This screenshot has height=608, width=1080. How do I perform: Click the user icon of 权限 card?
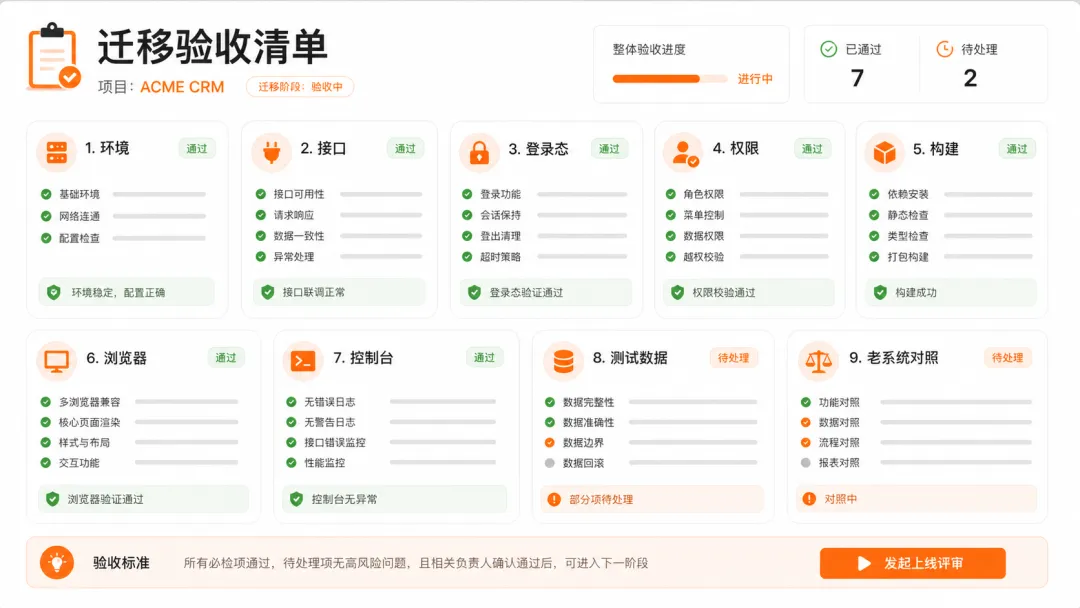[x=684, y=152]
